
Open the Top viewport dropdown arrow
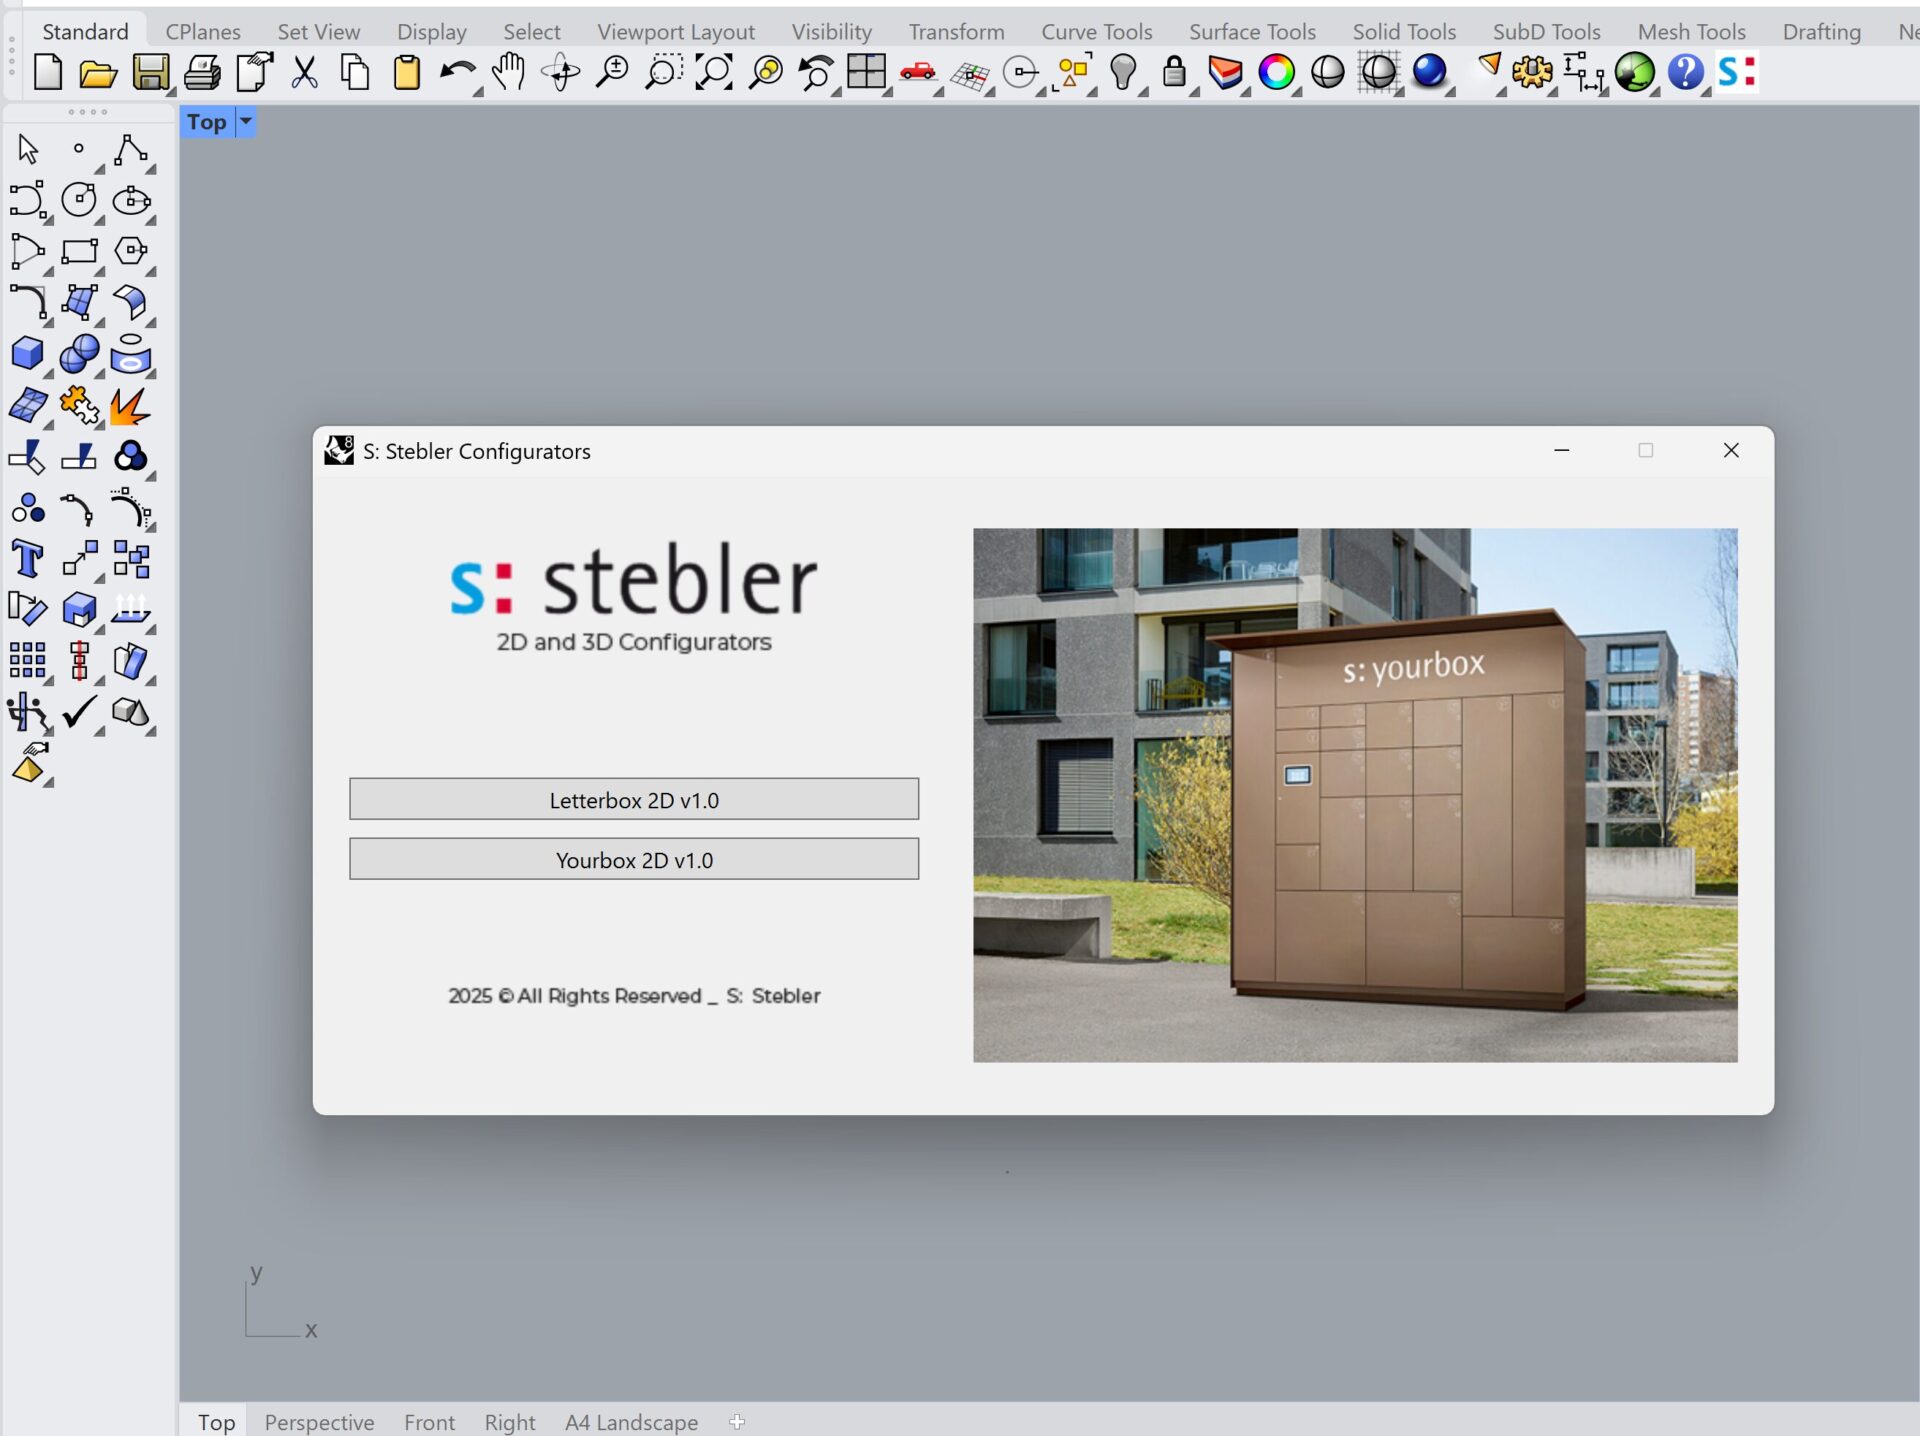tap(245, 122)
